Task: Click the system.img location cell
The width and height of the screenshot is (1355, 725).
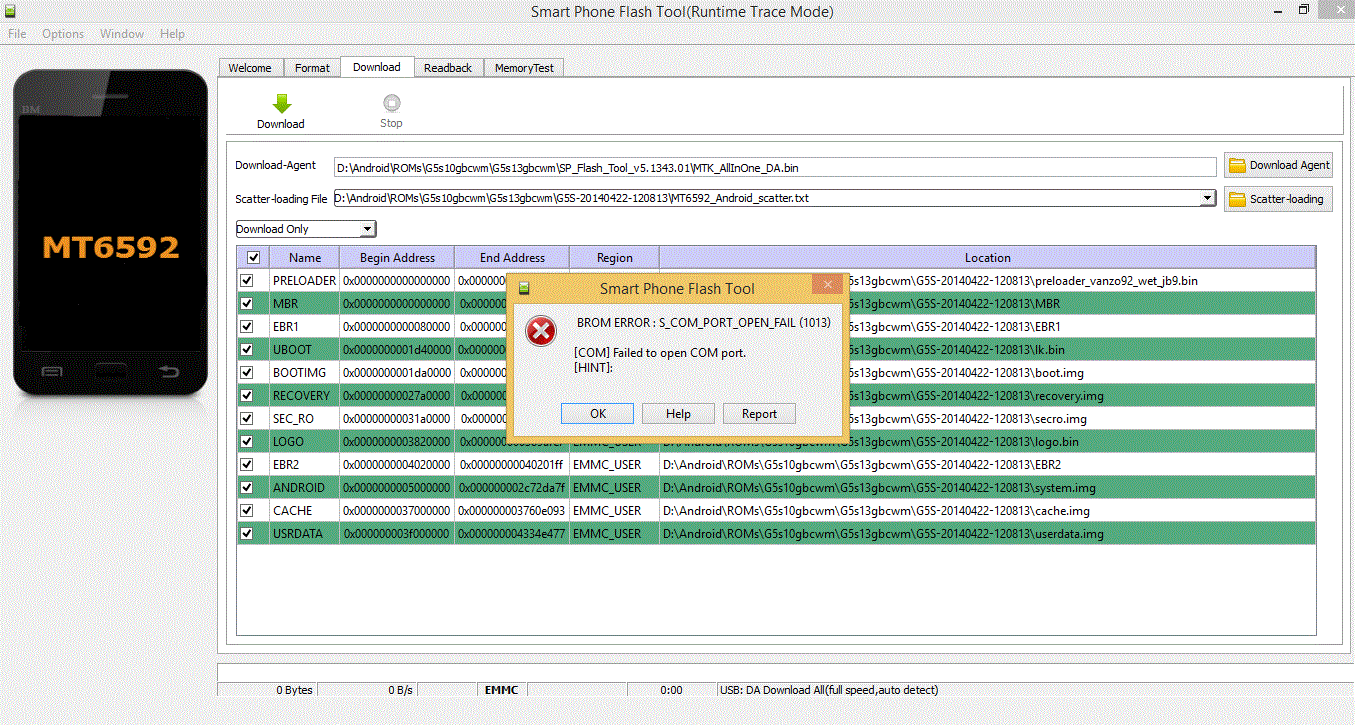Action: point(988,488)
